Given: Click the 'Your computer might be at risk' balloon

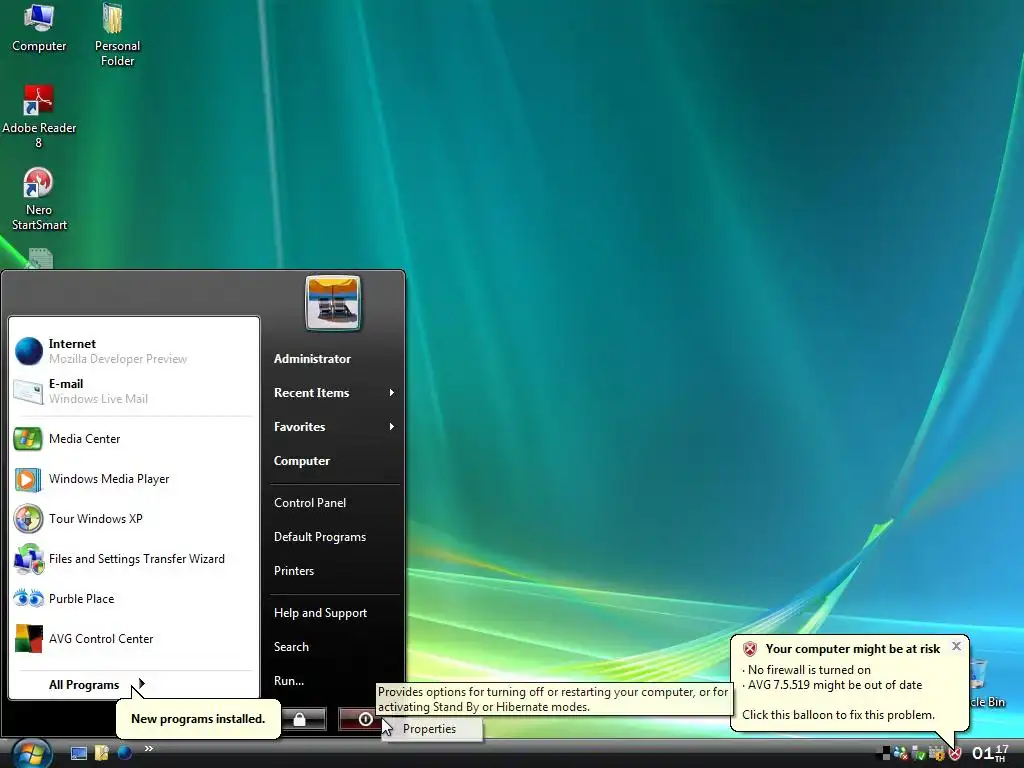Looking at the screenshot, I should 849,683.
